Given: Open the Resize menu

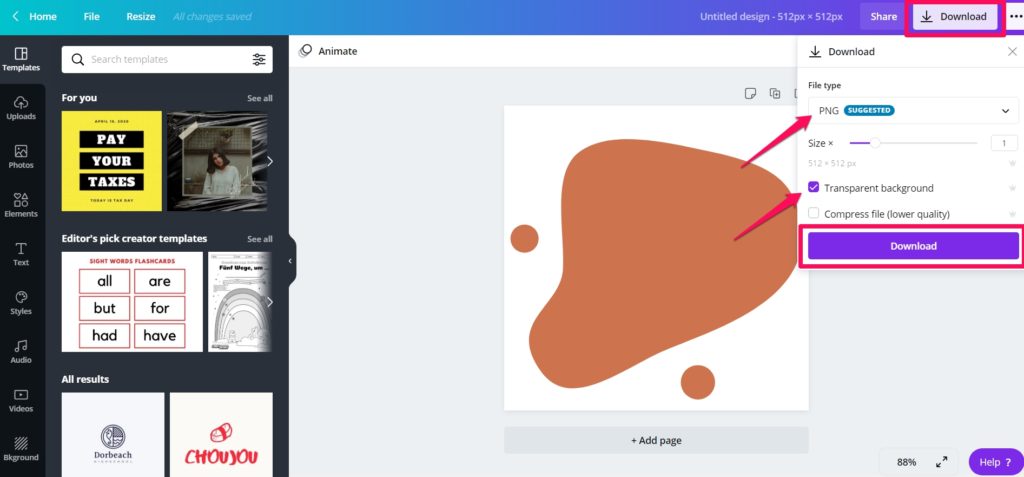Looking at the screenshot, I should [x=141, y=16].
